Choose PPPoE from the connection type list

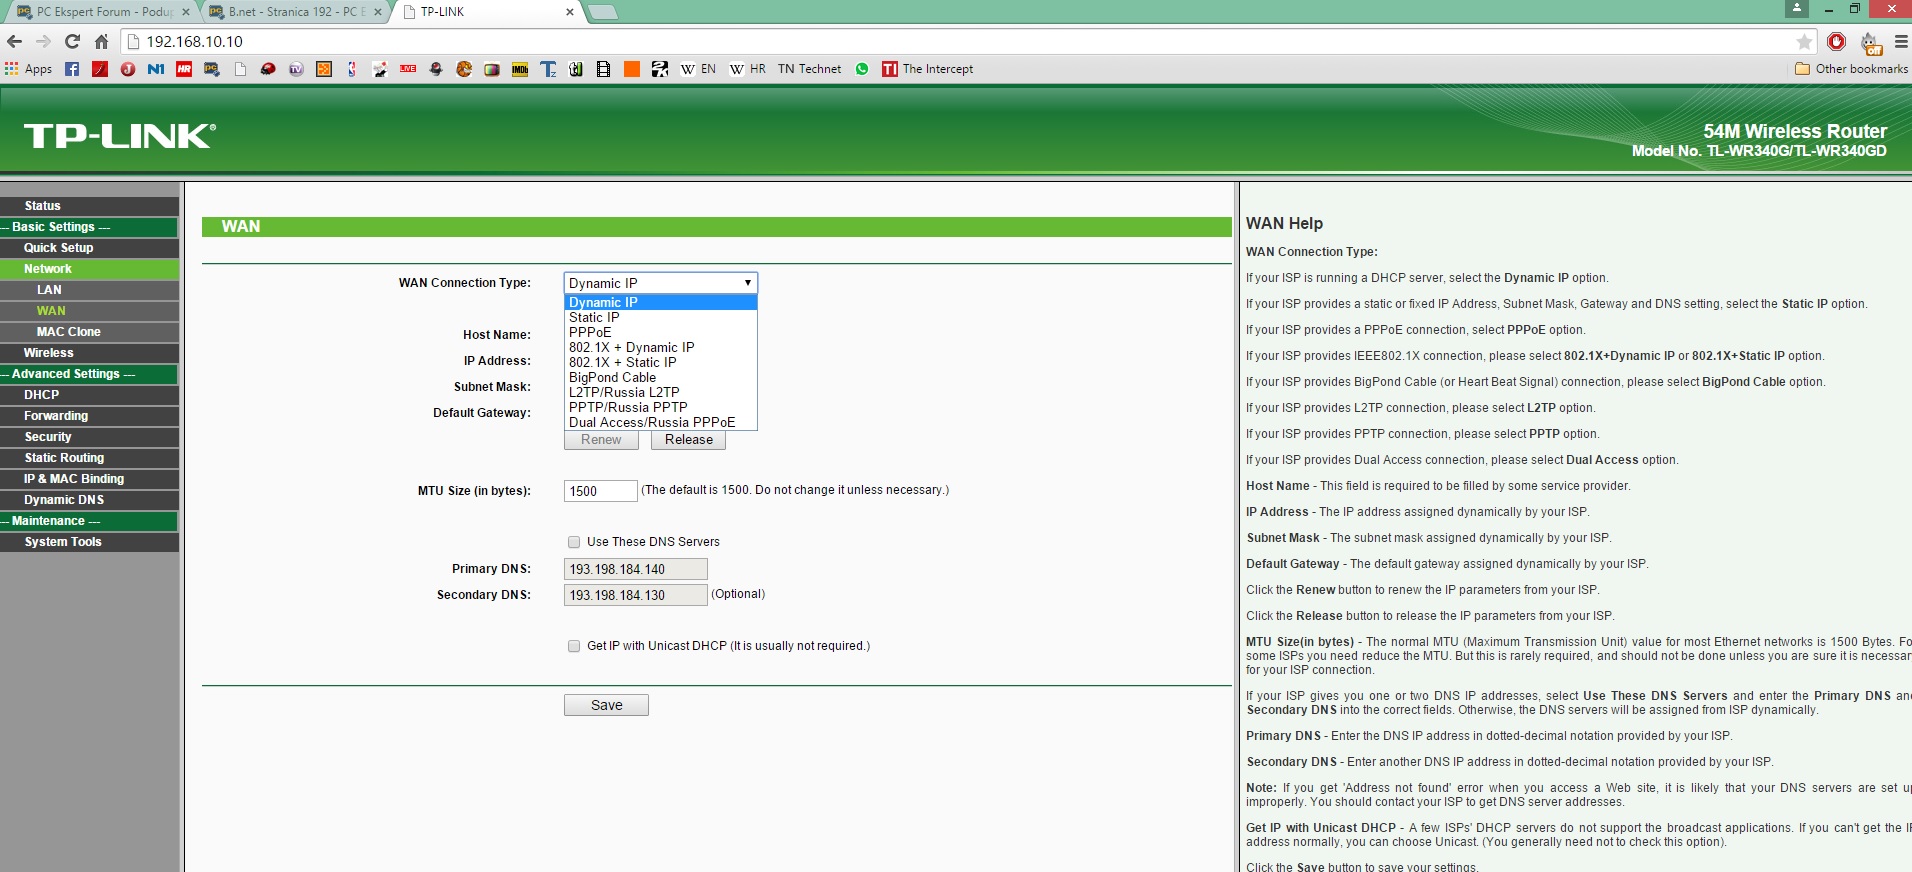point(590,332)
